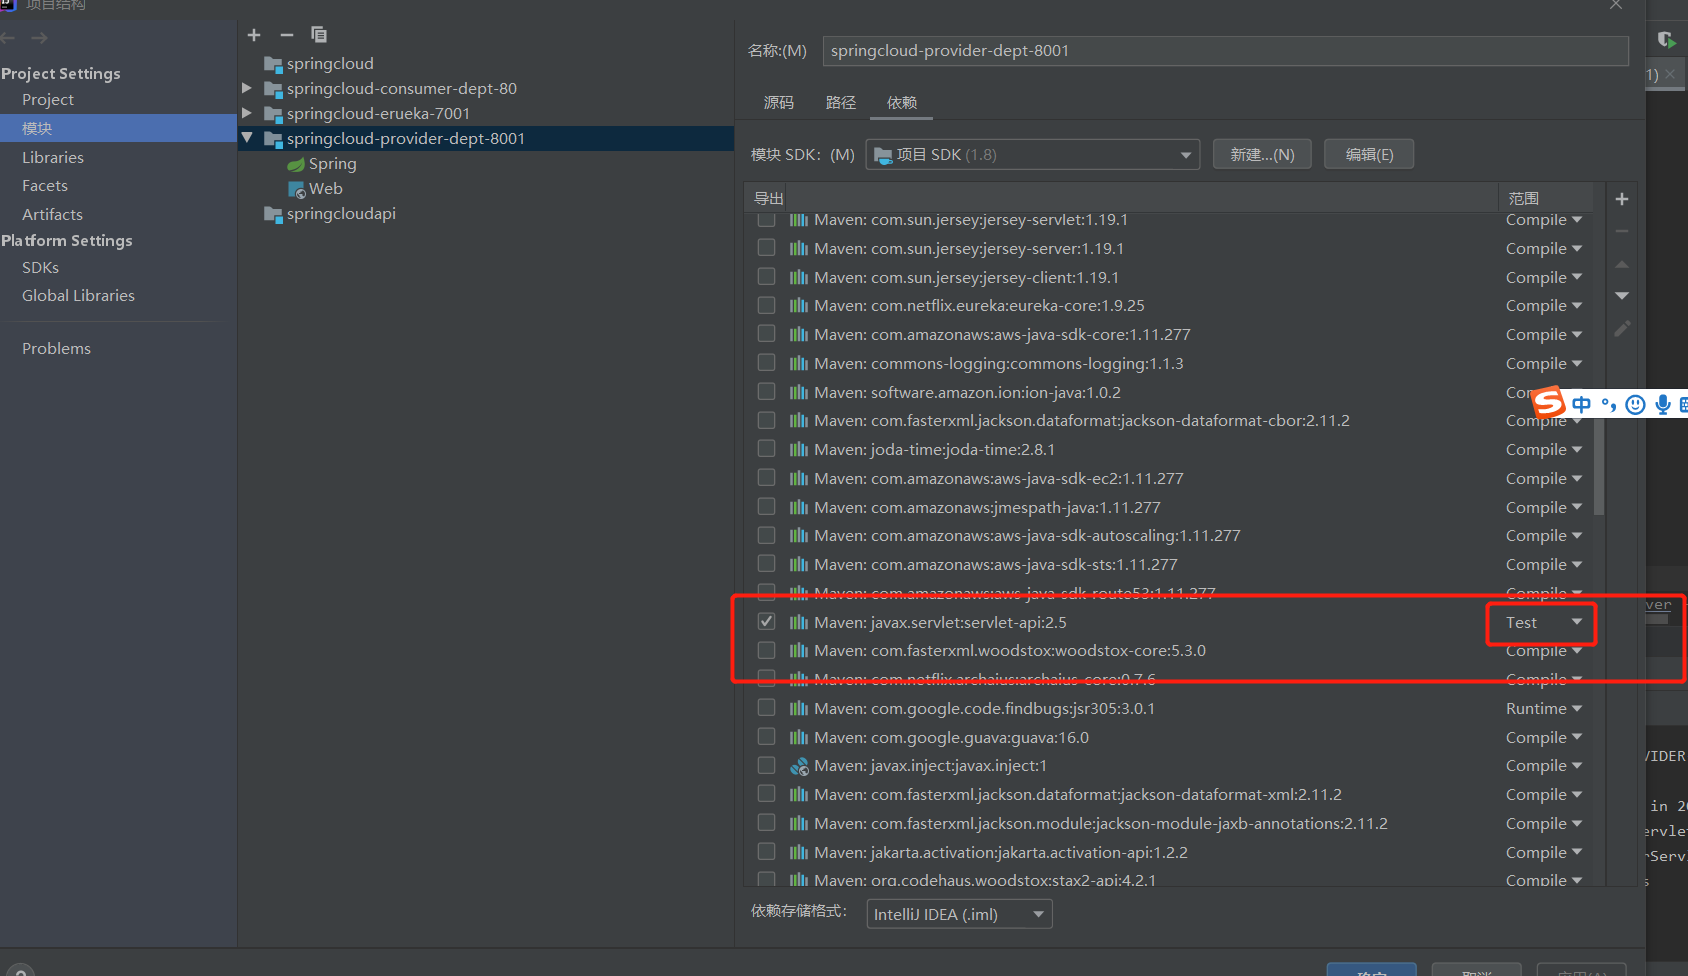
Task: Remove selected module with minus icon
Action: click(x=287, y=35)
